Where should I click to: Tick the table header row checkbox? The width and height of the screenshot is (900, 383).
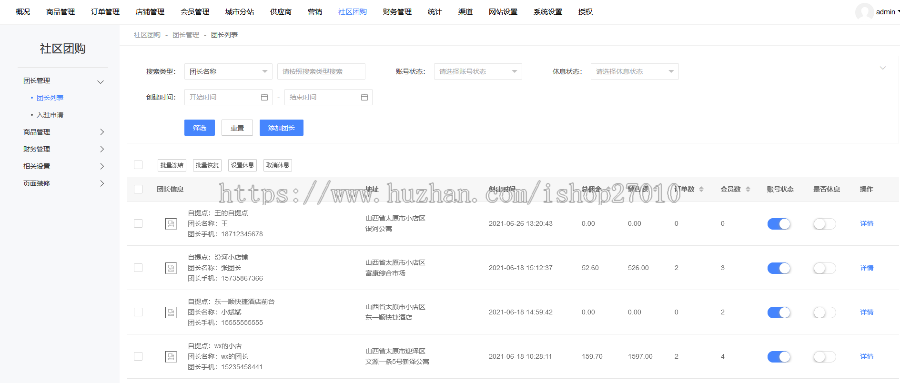click(x=138, y=189)
